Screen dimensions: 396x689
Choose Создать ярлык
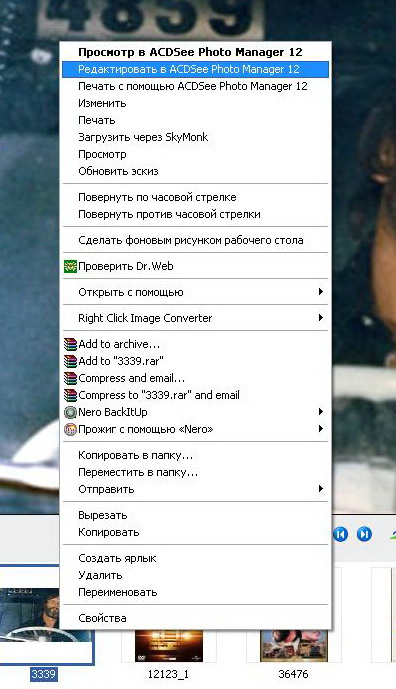pos(196,558)
